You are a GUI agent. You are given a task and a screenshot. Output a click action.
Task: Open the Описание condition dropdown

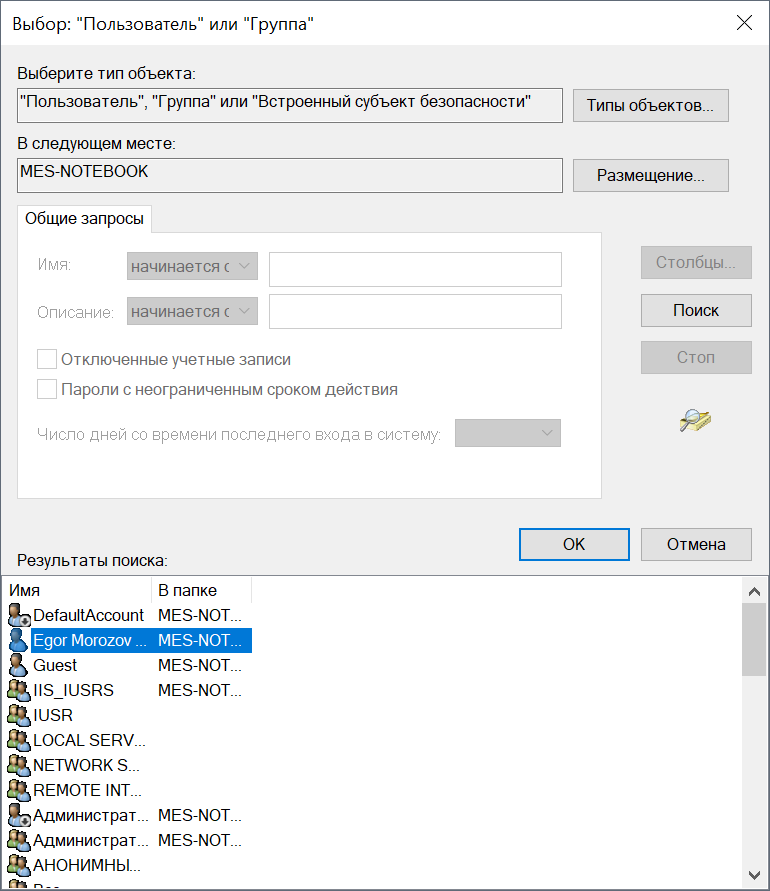[x=192, y=311]
